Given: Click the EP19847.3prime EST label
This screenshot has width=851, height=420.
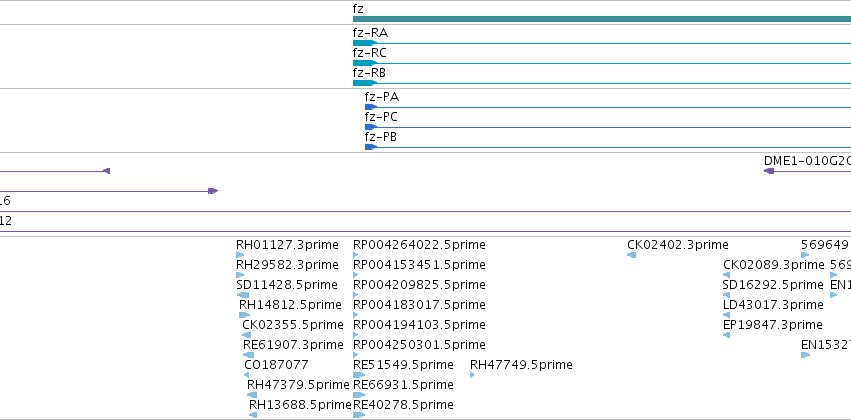Looking at the screenshot, I should pyautogui.click(x=773, y=325).
